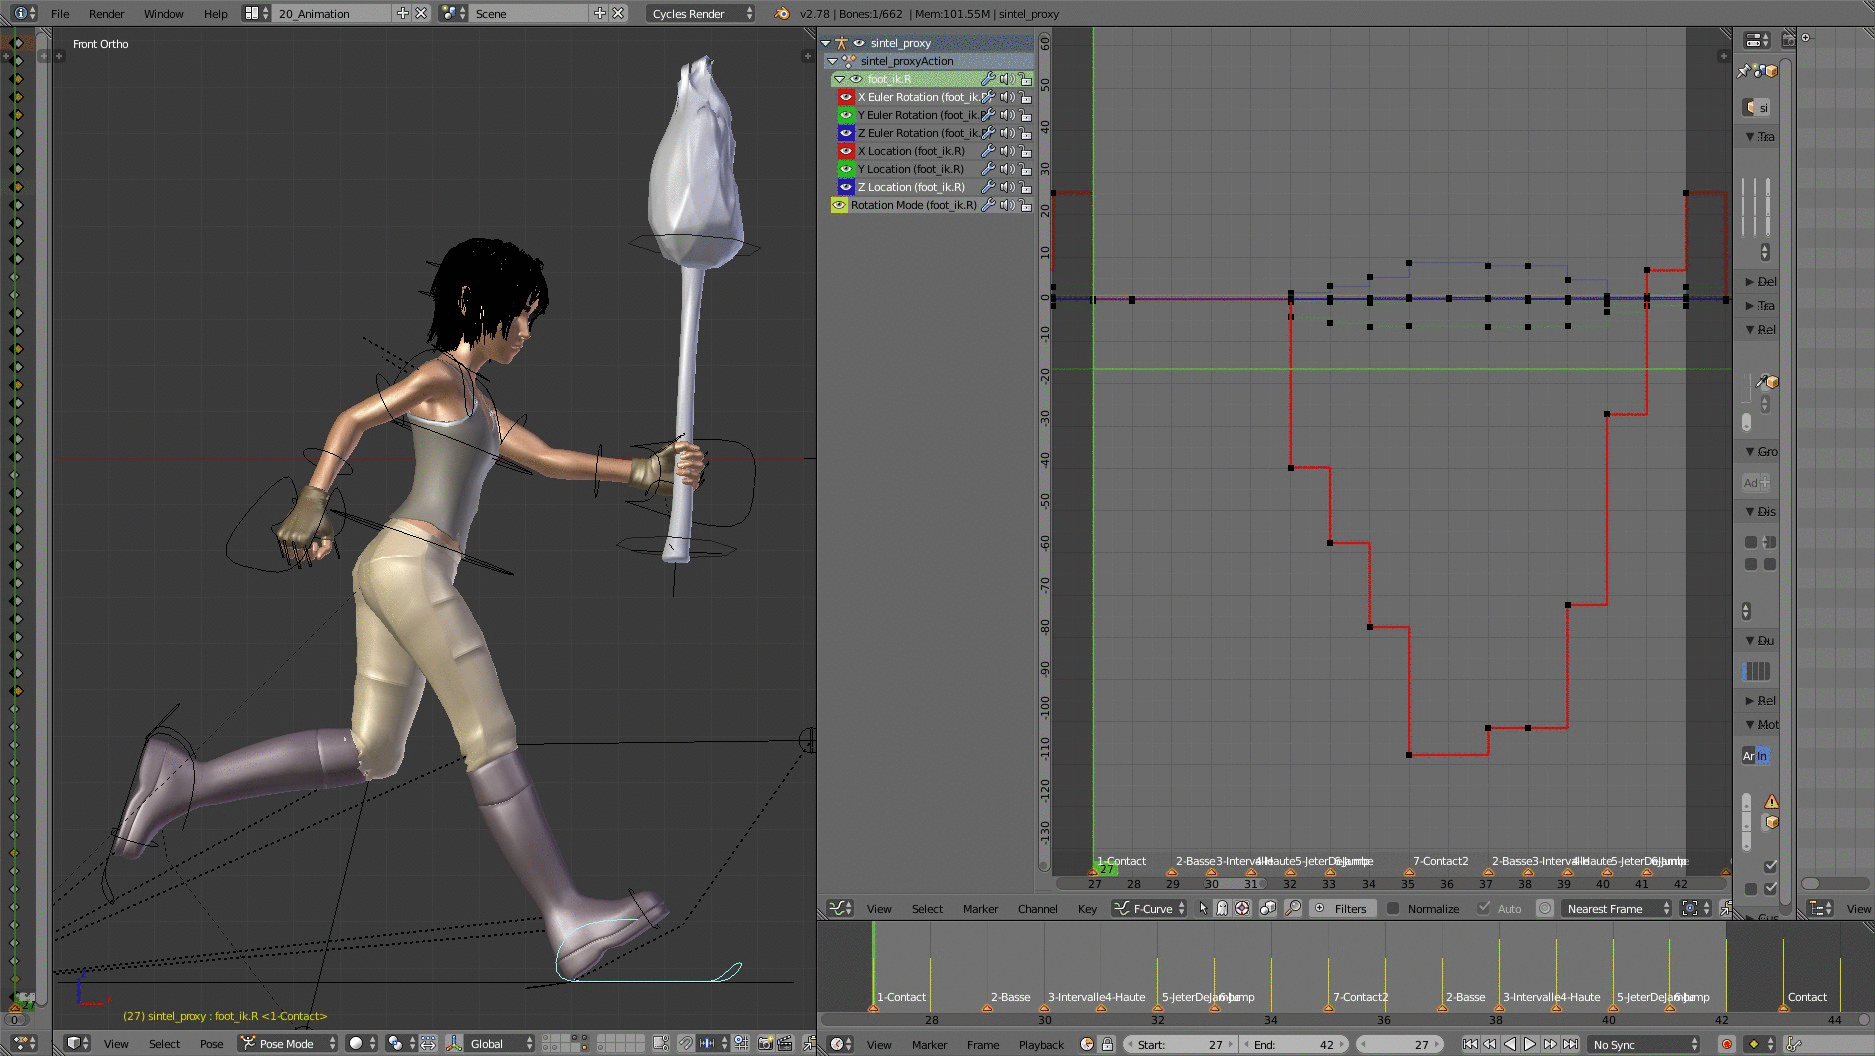
Task: Open the No Sync dropdown
Action: 1643,1044
